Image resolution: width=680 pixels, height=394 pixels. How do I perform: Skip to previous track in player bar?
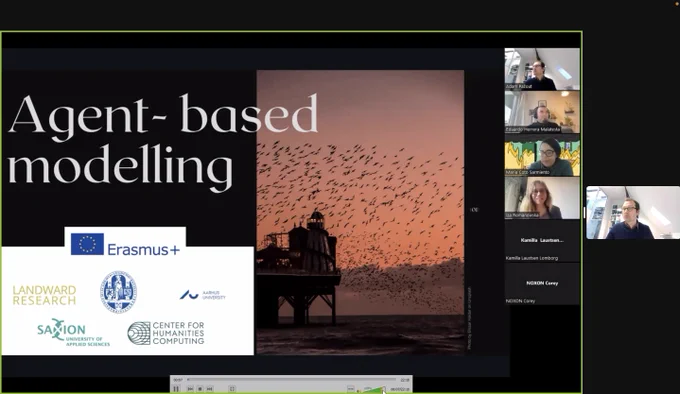point(190,389)
